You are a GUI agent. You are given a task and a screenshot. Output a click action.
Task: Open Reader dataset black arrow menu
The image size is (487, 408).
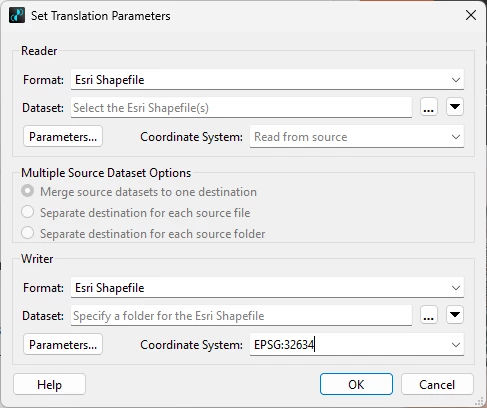click(x=455, y=107)
